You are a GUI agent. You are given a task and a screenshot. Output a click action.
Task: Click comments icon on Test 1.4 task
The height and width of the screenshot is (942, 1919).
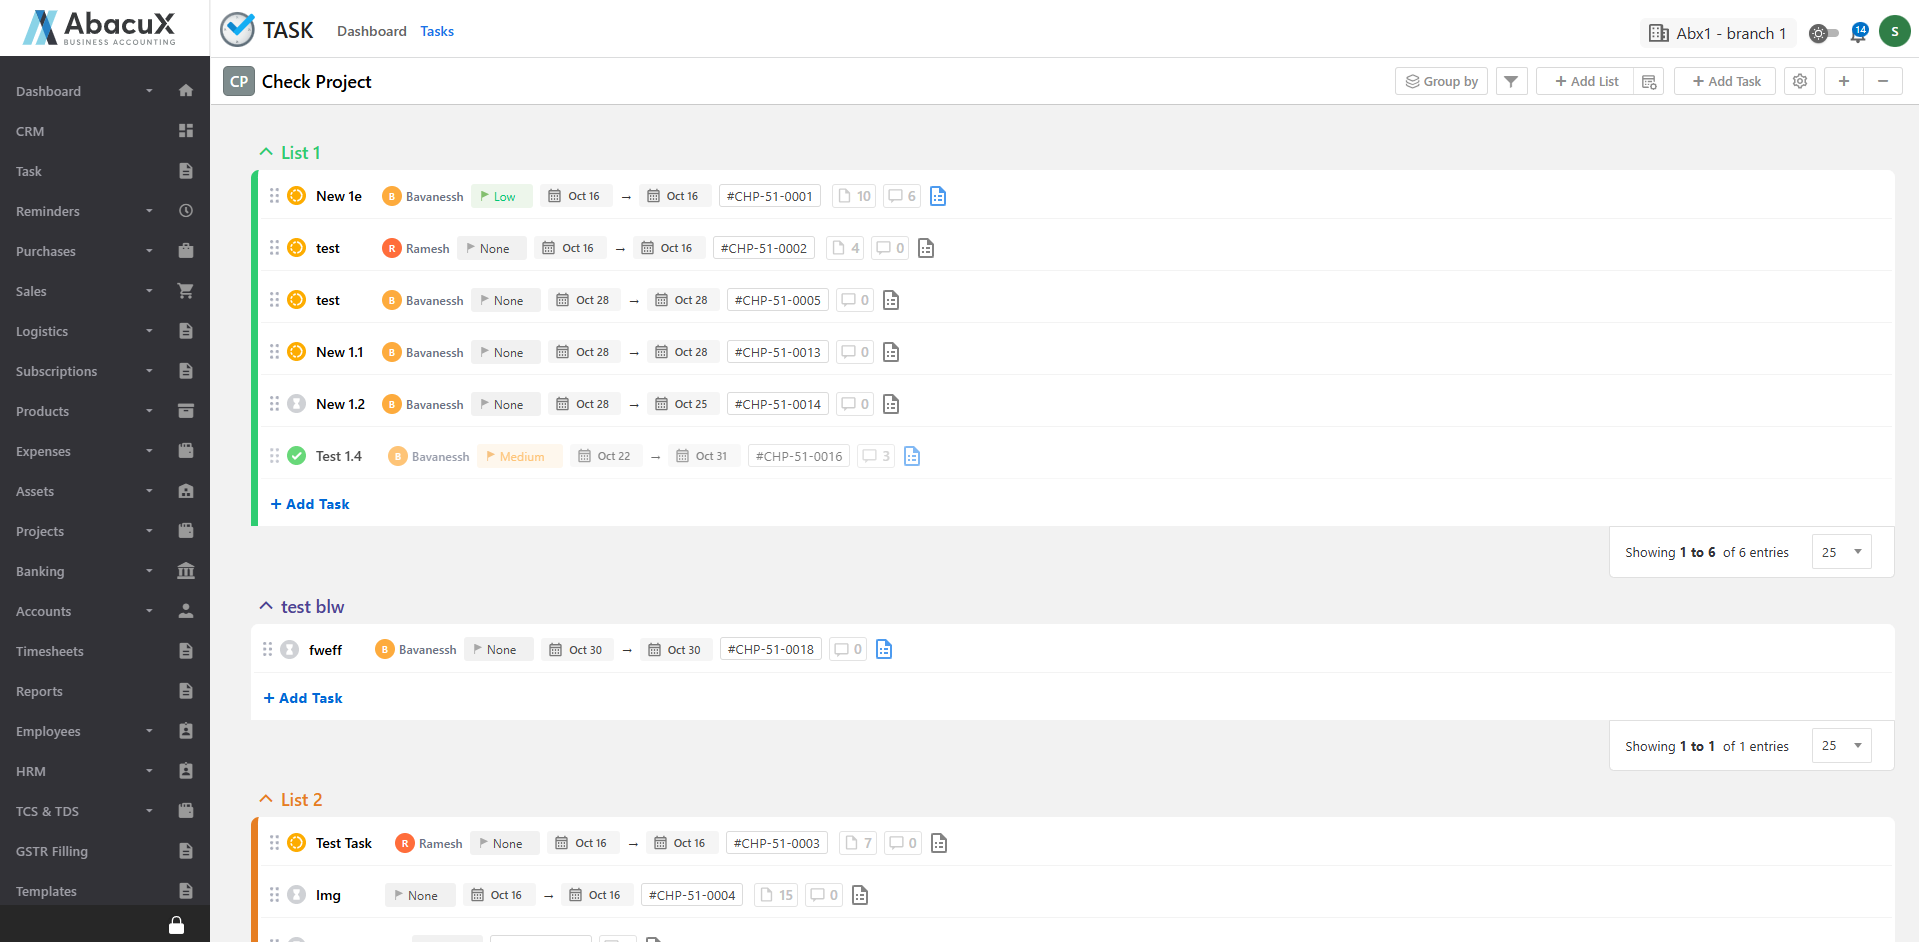click(875, 457)
